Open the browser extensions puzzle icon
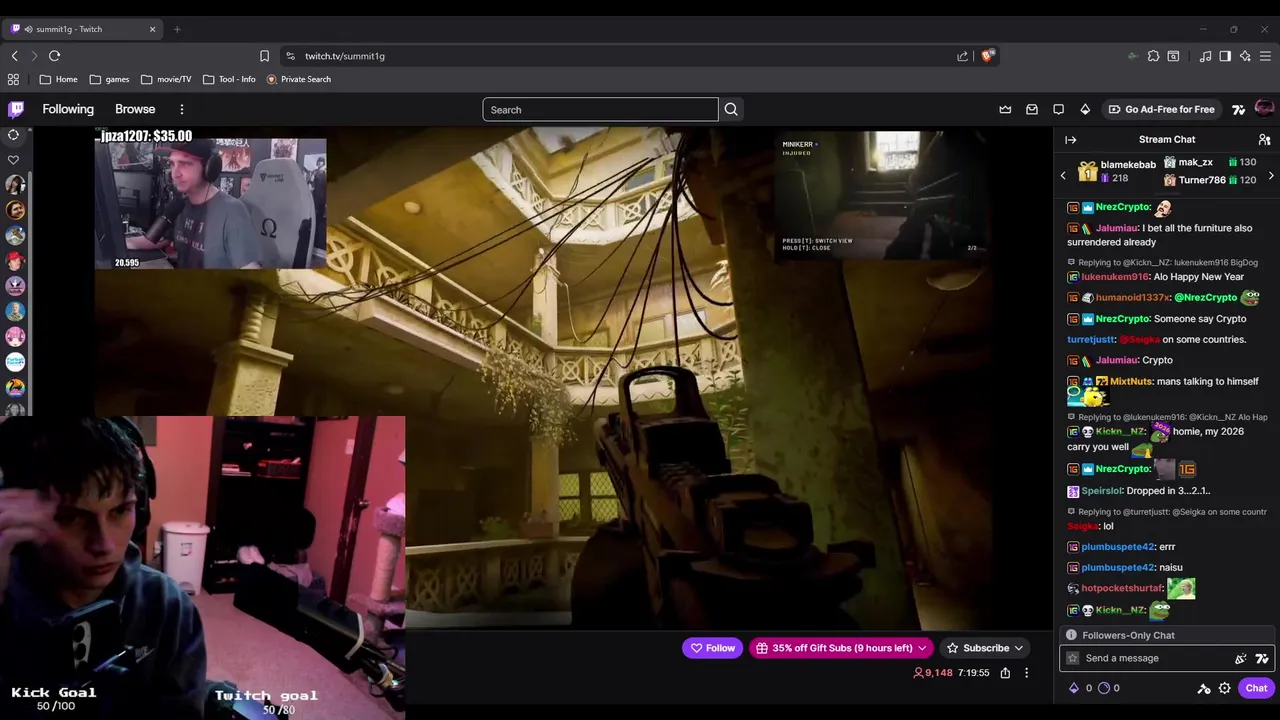This screenshot has width=1280, height=720. [x=1153, y=56]
